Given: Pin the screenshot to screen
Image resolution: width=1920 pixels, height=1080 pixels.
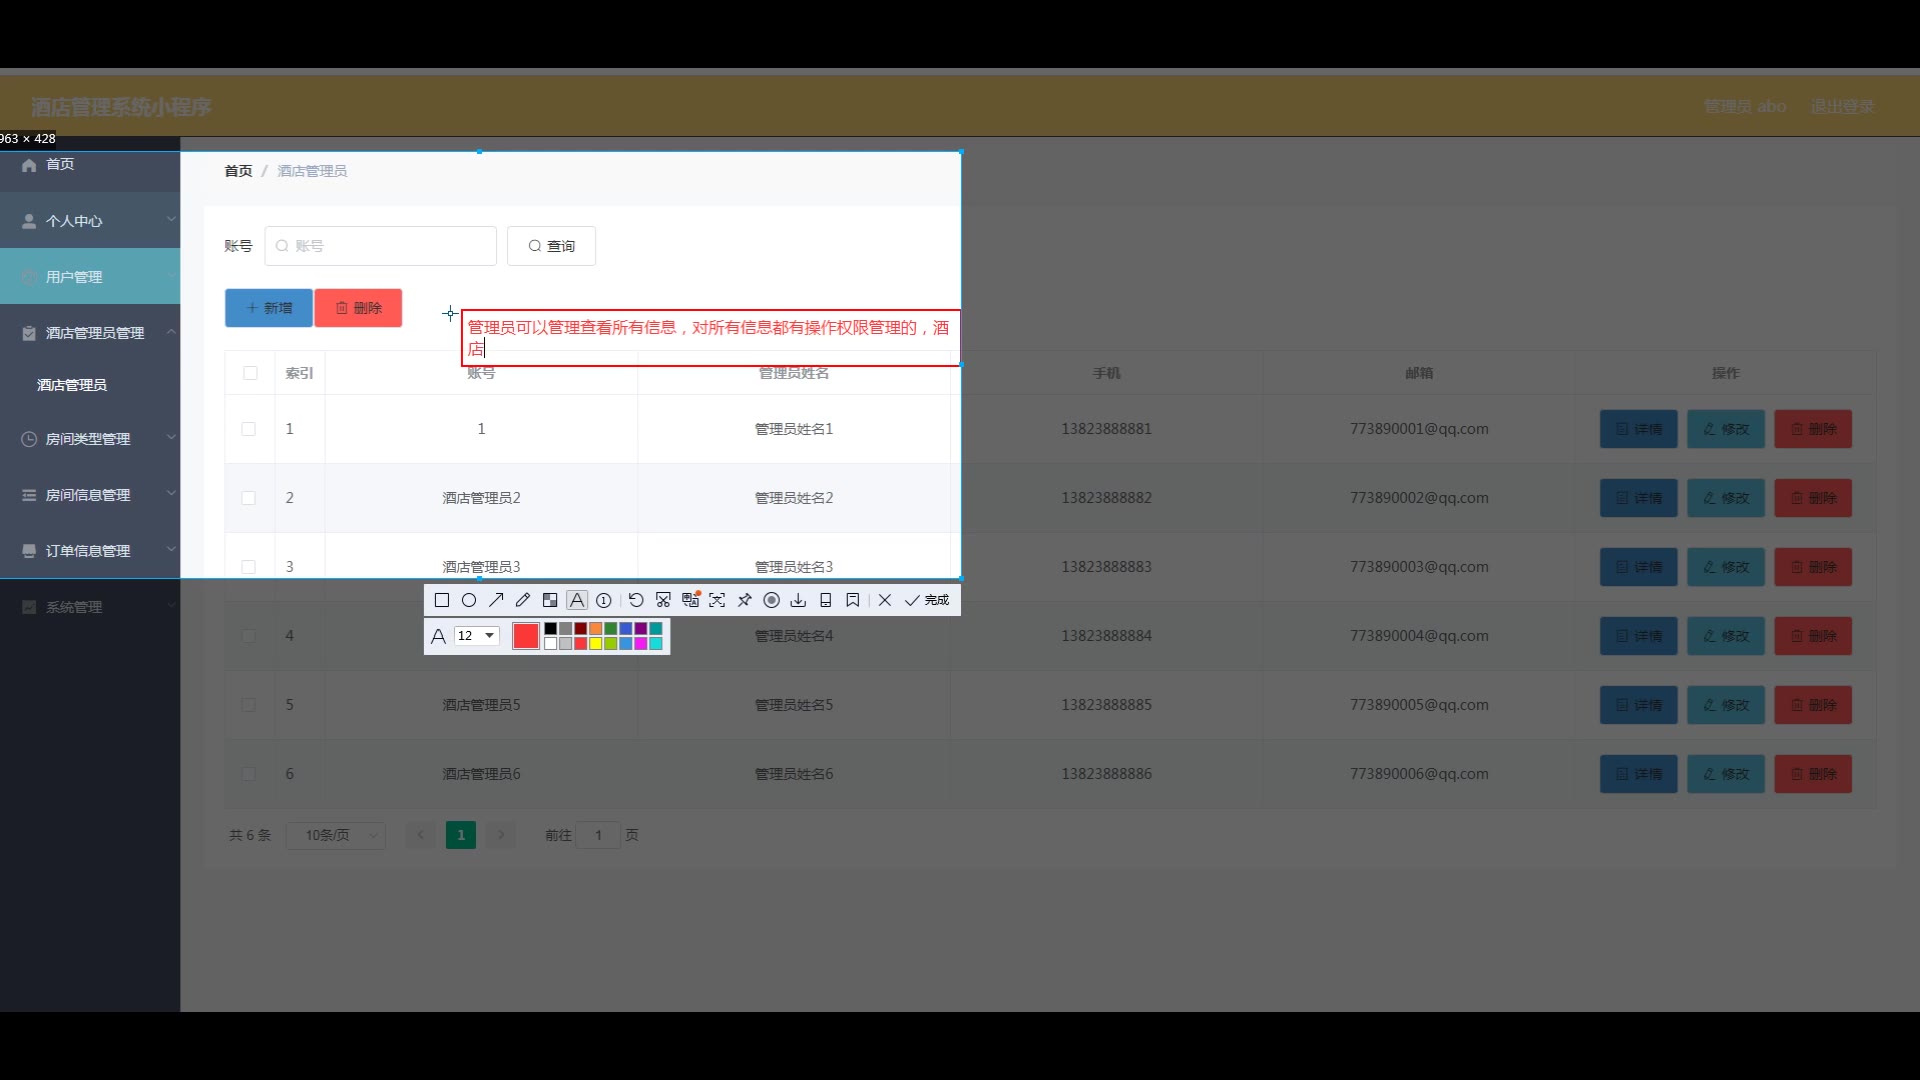Looking at the screenshot, I should 744,600.
